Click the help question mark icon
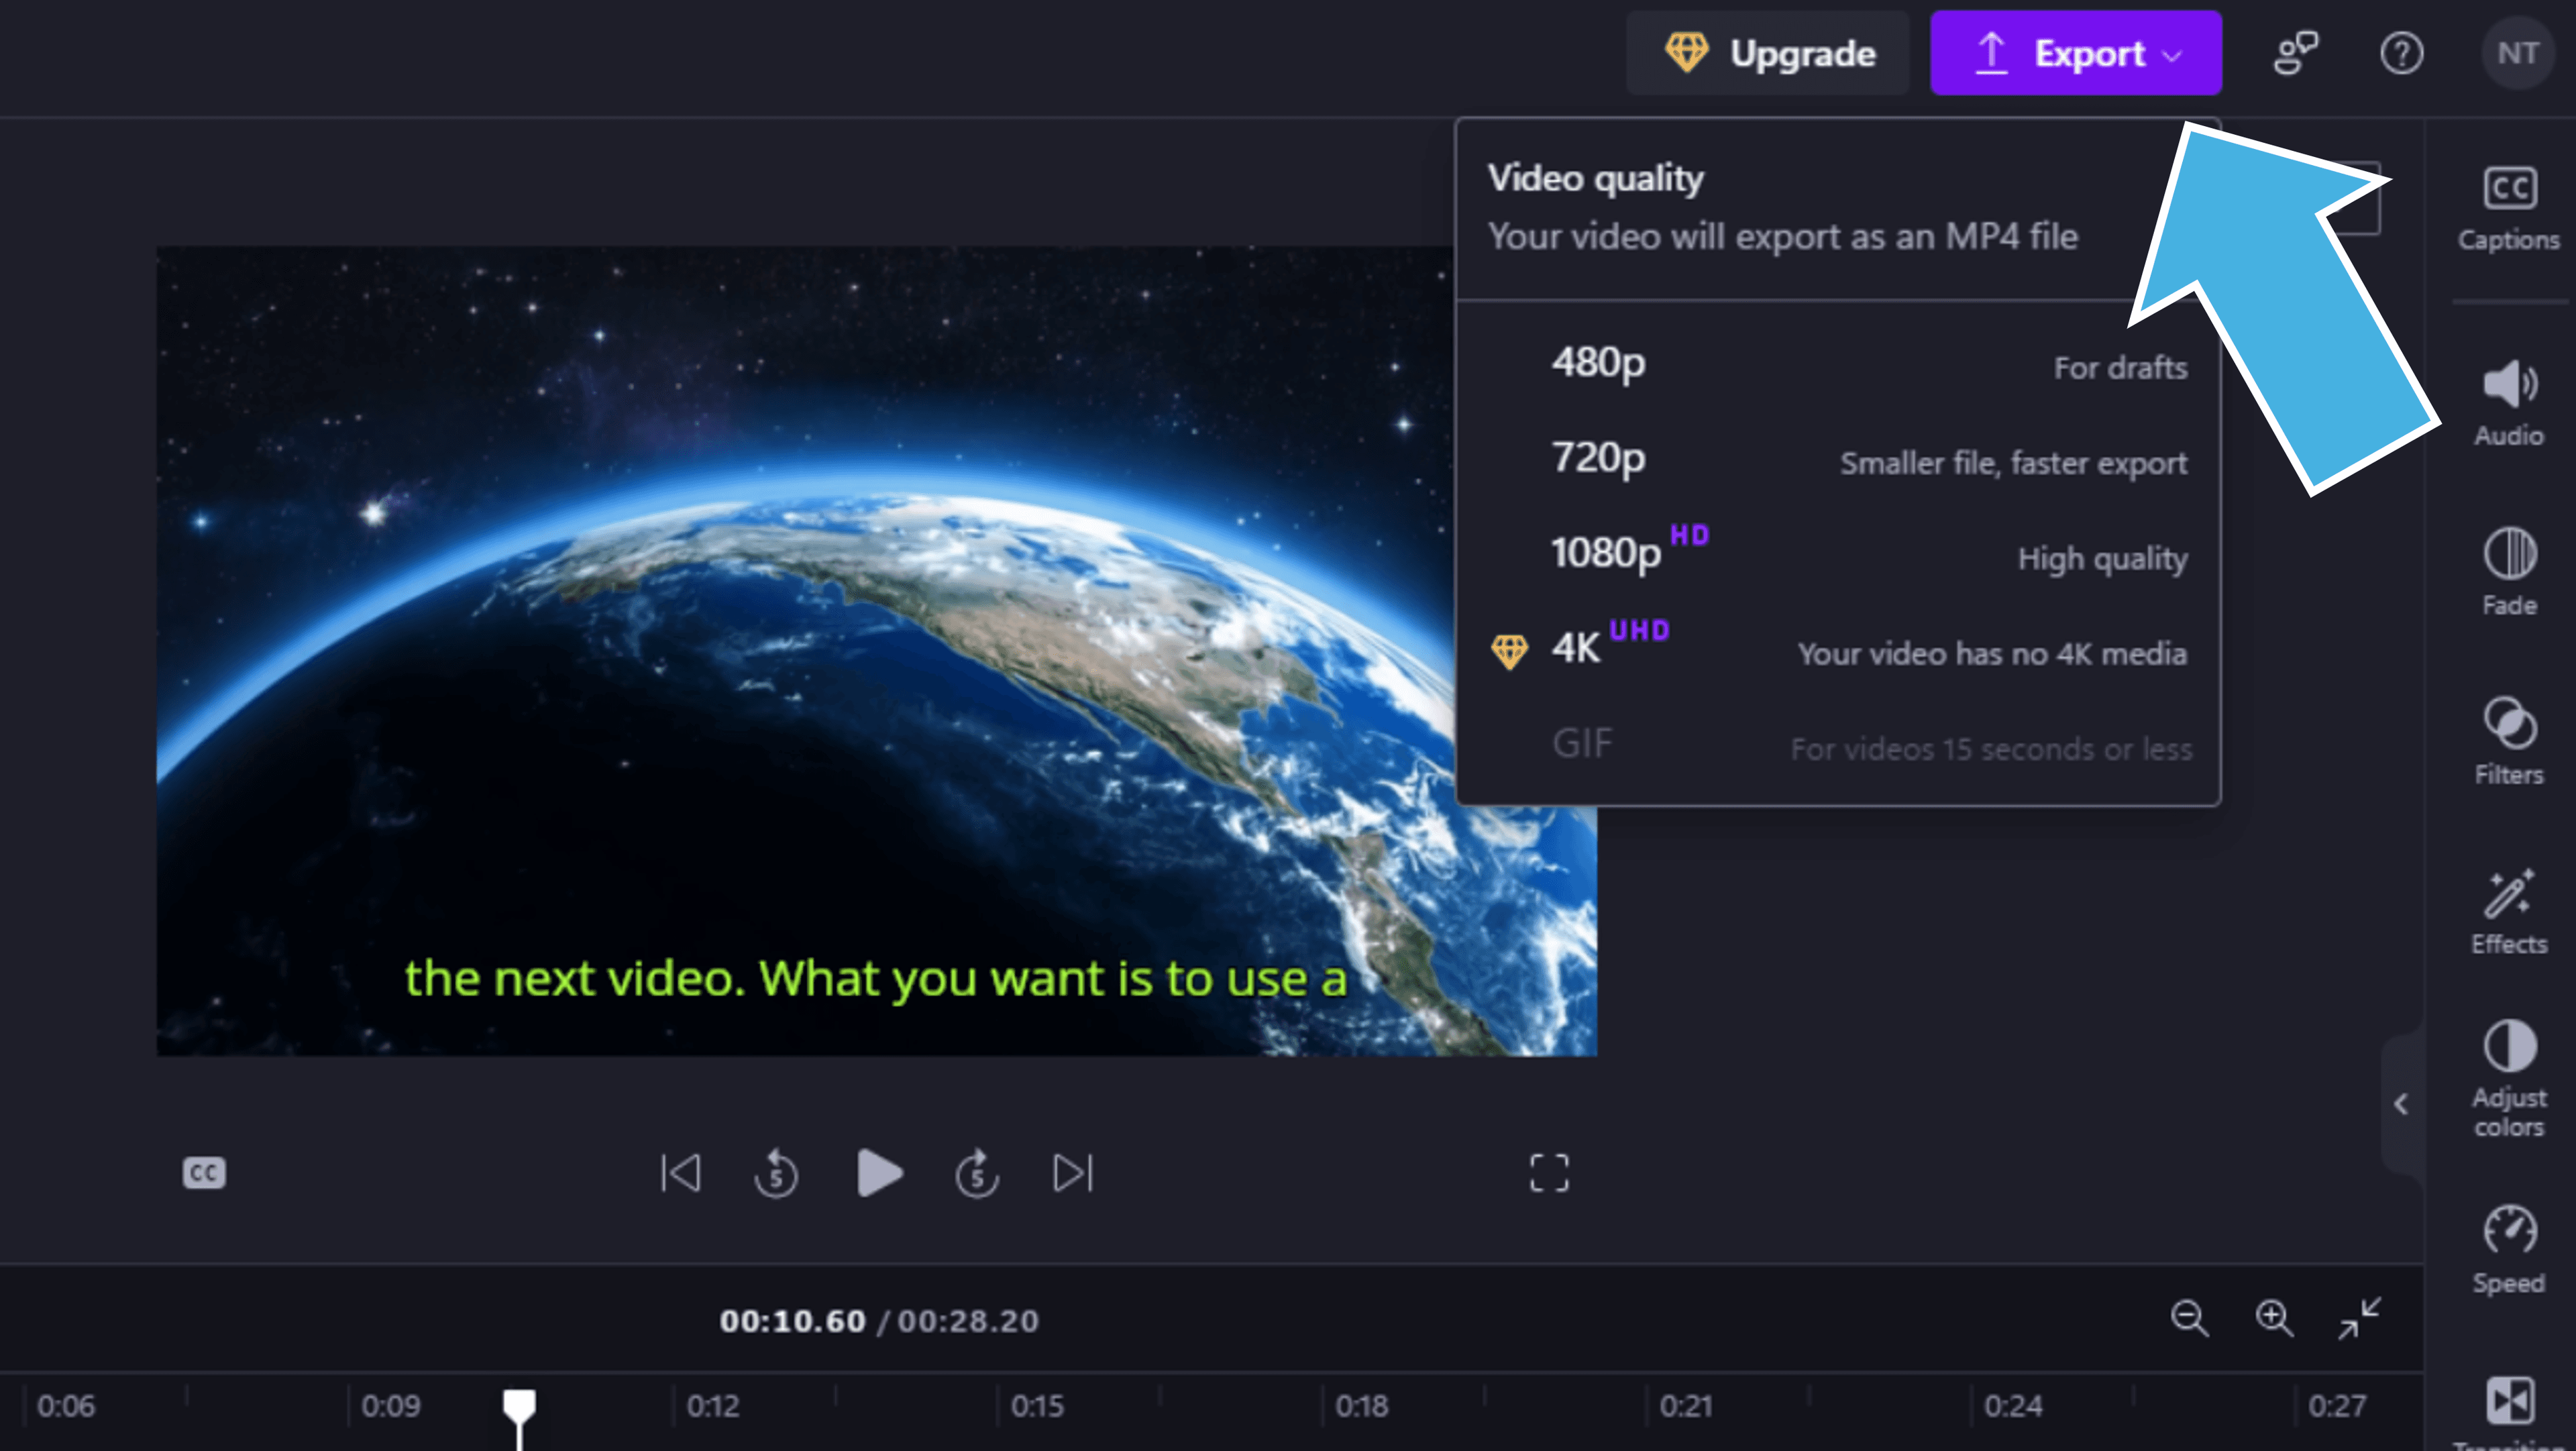Screen dimensions: 2576x1451 pyautogui.click(x=2402, y=54)
